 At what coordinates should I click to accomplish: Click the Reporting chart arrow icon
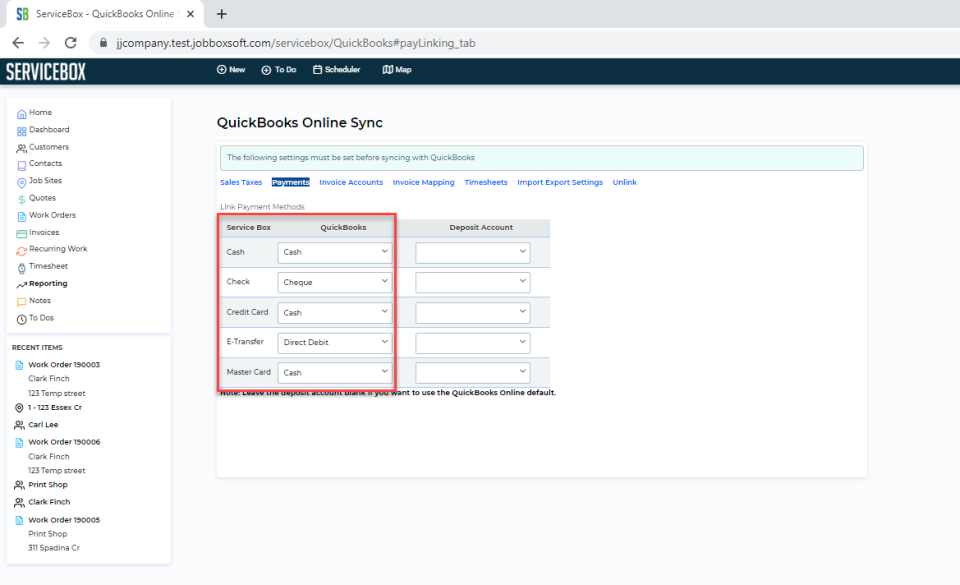point(21,285)
